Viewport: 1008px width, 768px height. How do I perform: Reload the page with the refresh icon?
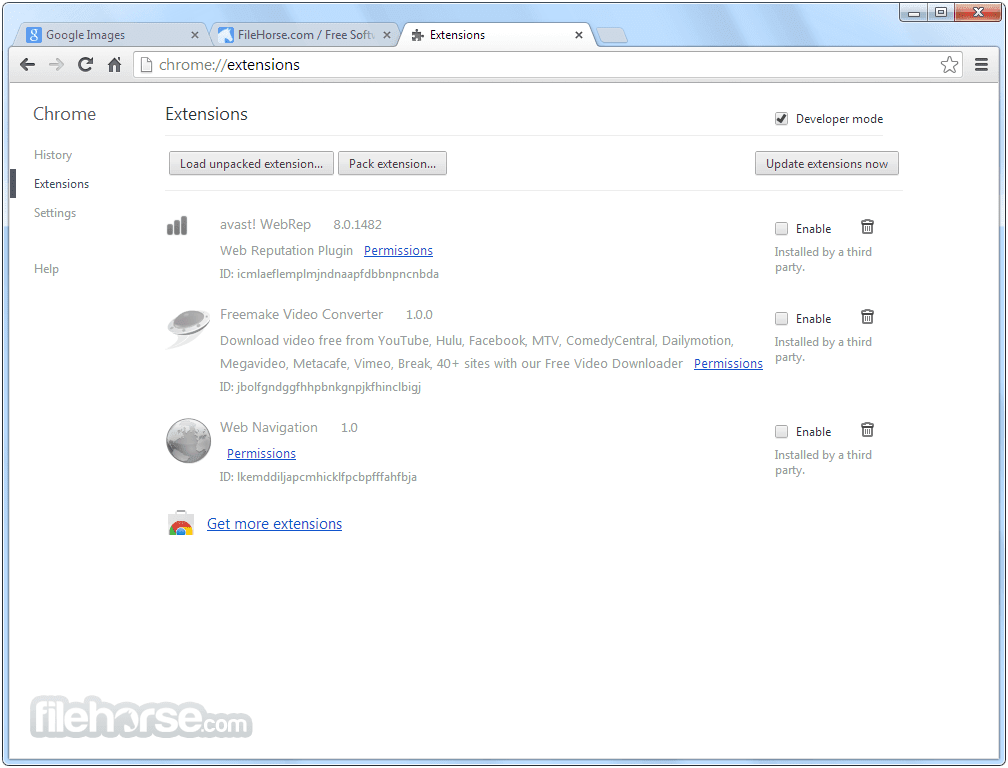pyautogui.click(x=86, y=64)
